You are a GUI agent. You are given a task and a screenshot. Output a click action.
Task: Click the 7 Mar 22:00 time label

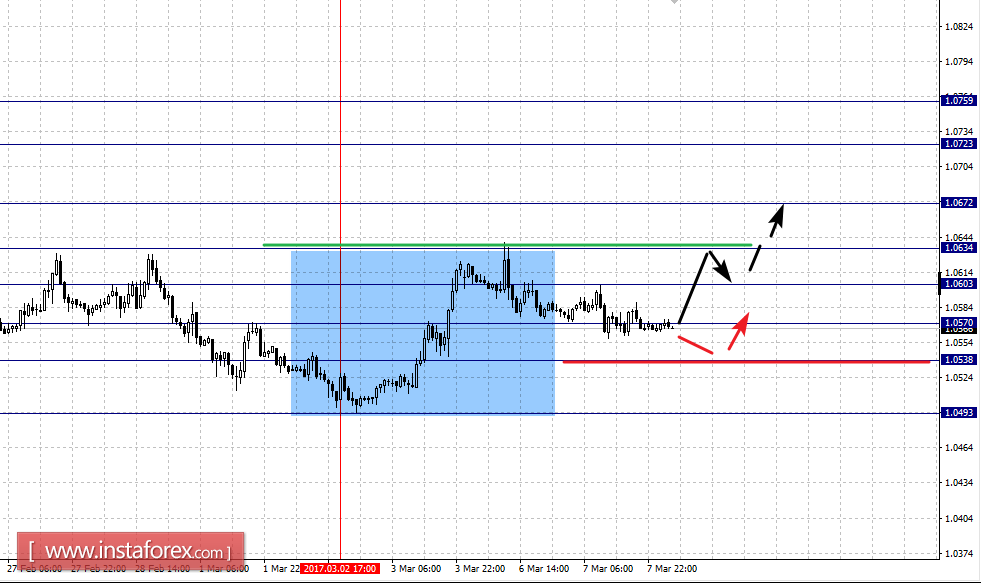pos(671,569)
